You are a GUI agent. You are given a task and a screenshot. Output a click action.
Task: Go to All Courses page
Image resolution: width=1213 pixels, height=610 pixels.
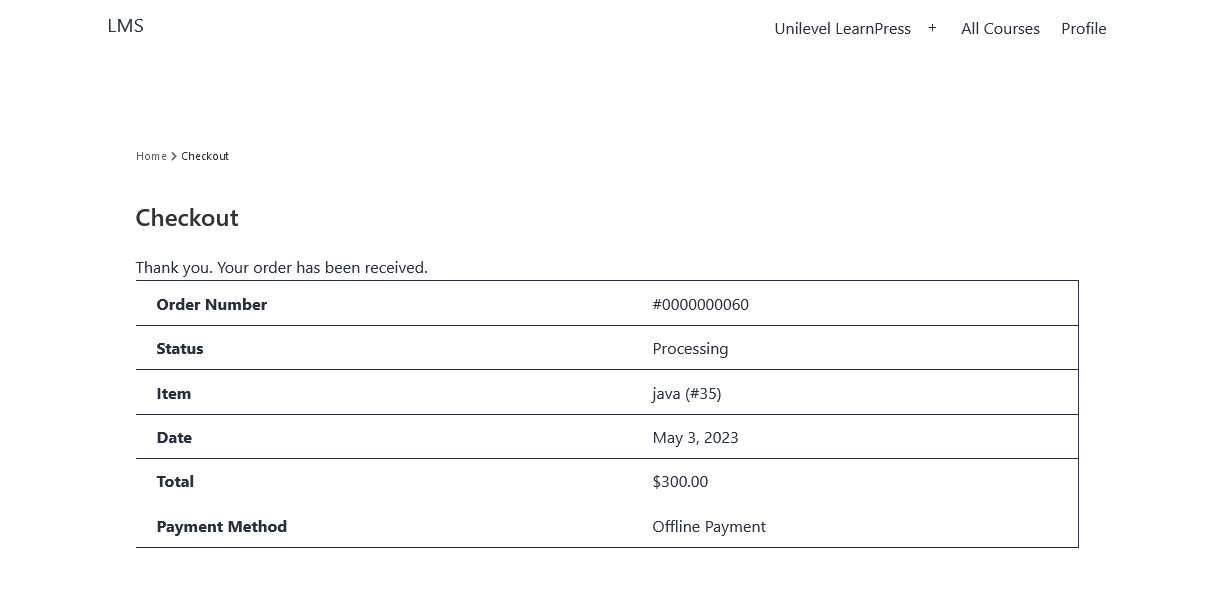pos(1000,29)
